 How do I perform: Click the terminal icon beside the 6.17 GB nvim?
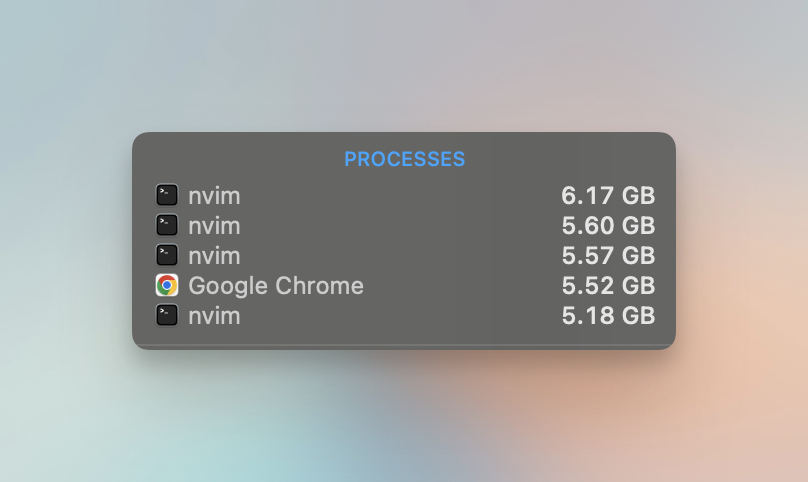(x=167, y=196)
